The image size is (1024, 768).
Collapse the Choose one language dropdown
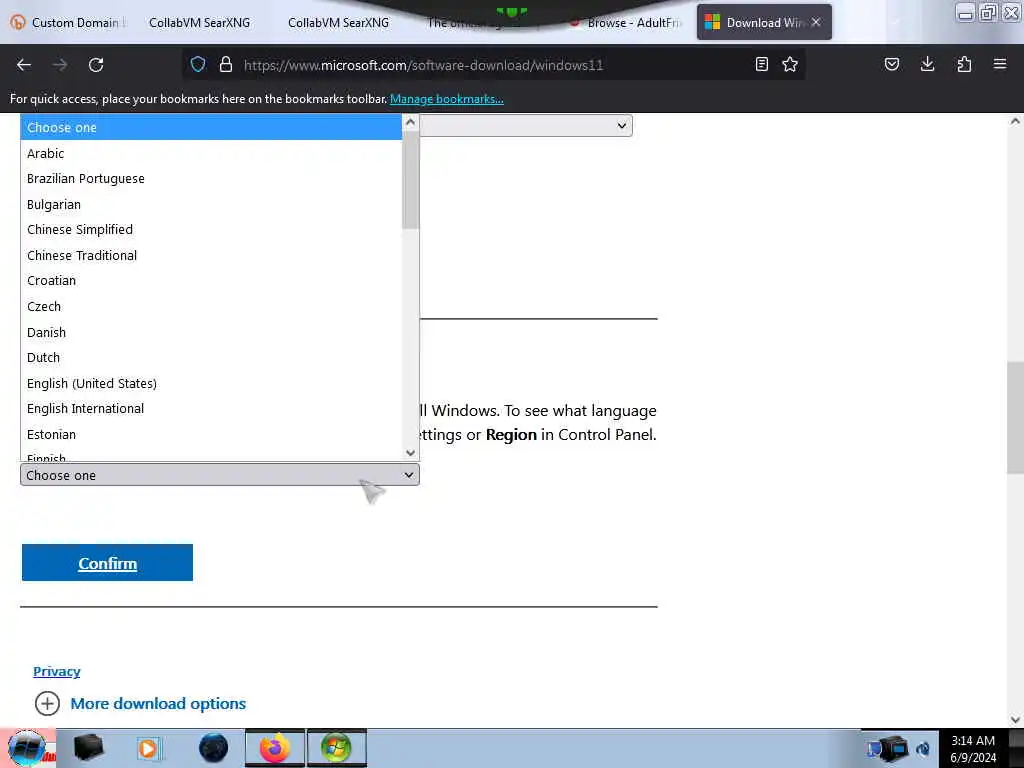219,475
